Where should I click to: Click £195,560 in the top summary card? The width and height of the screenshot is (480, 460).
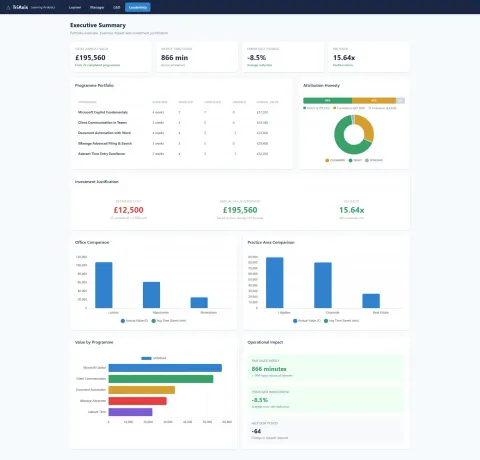(x=90, y=58)
